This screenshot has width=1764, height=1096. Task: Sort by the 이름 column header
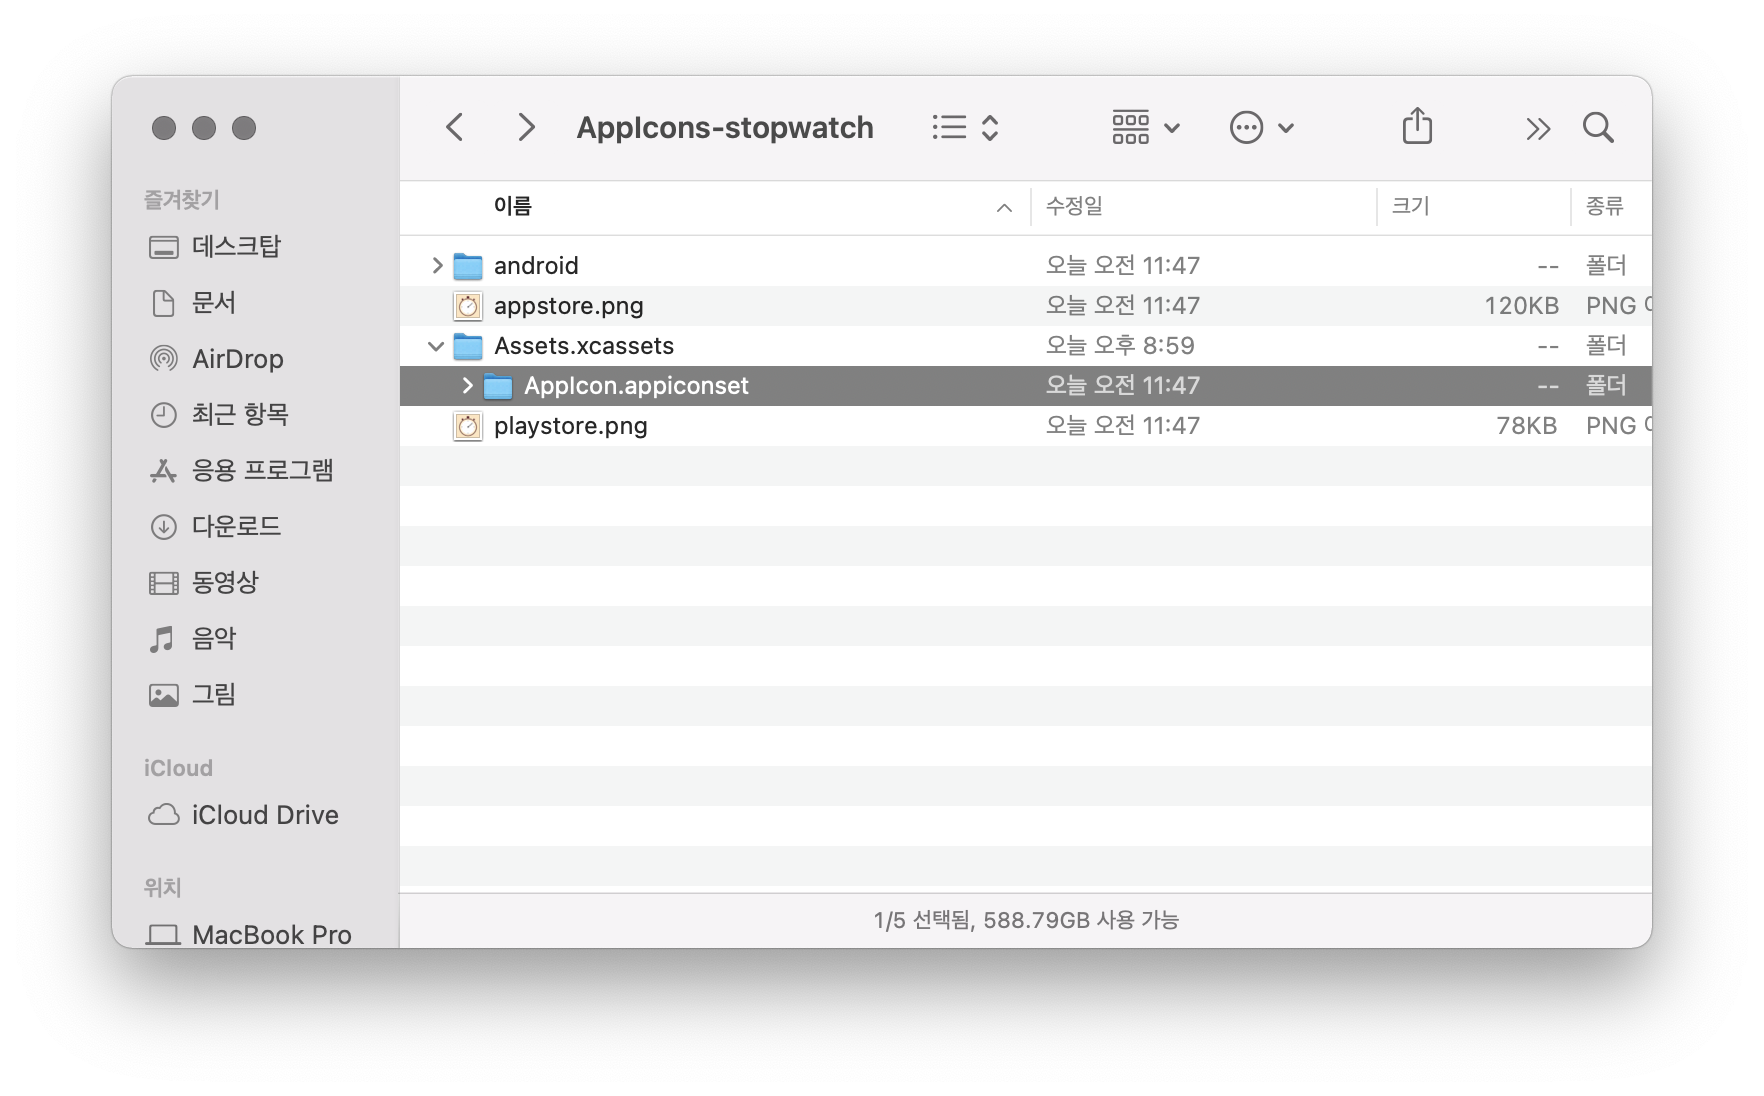click(513, 206)
